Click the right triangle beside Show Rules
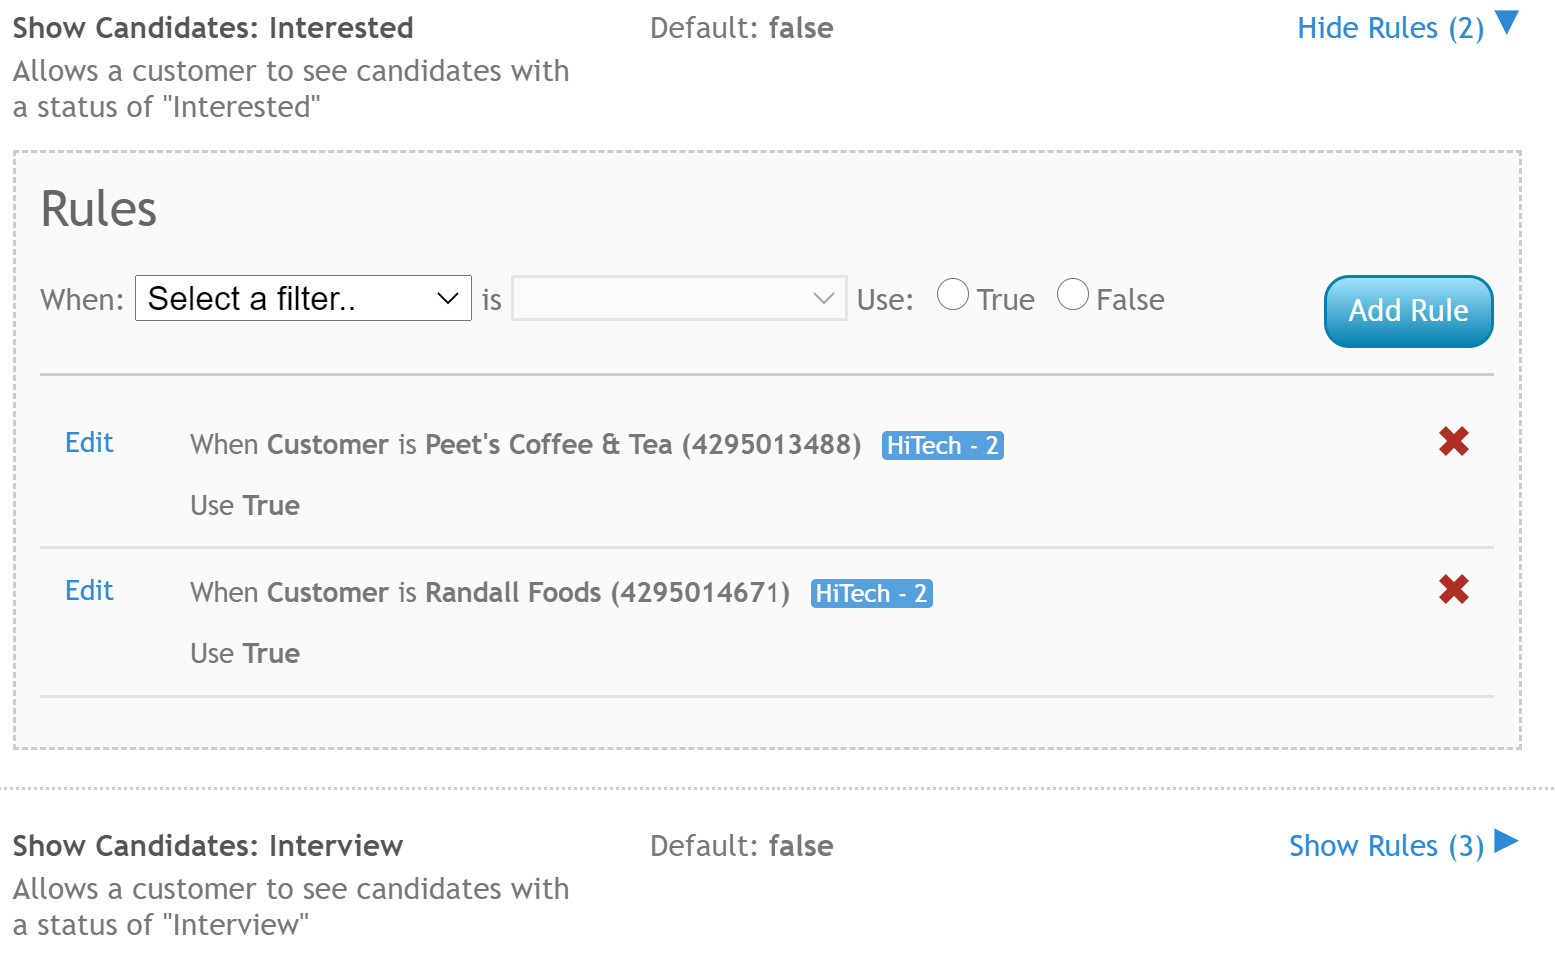Viewport: 1555px width, 967px height. click(1506, 842)
